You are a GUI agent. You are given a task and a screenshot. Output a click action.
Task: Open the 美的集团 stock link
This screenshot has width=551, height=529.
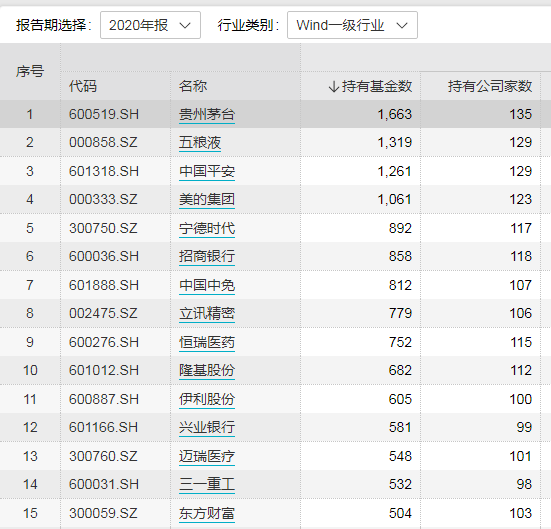[207, 200]
